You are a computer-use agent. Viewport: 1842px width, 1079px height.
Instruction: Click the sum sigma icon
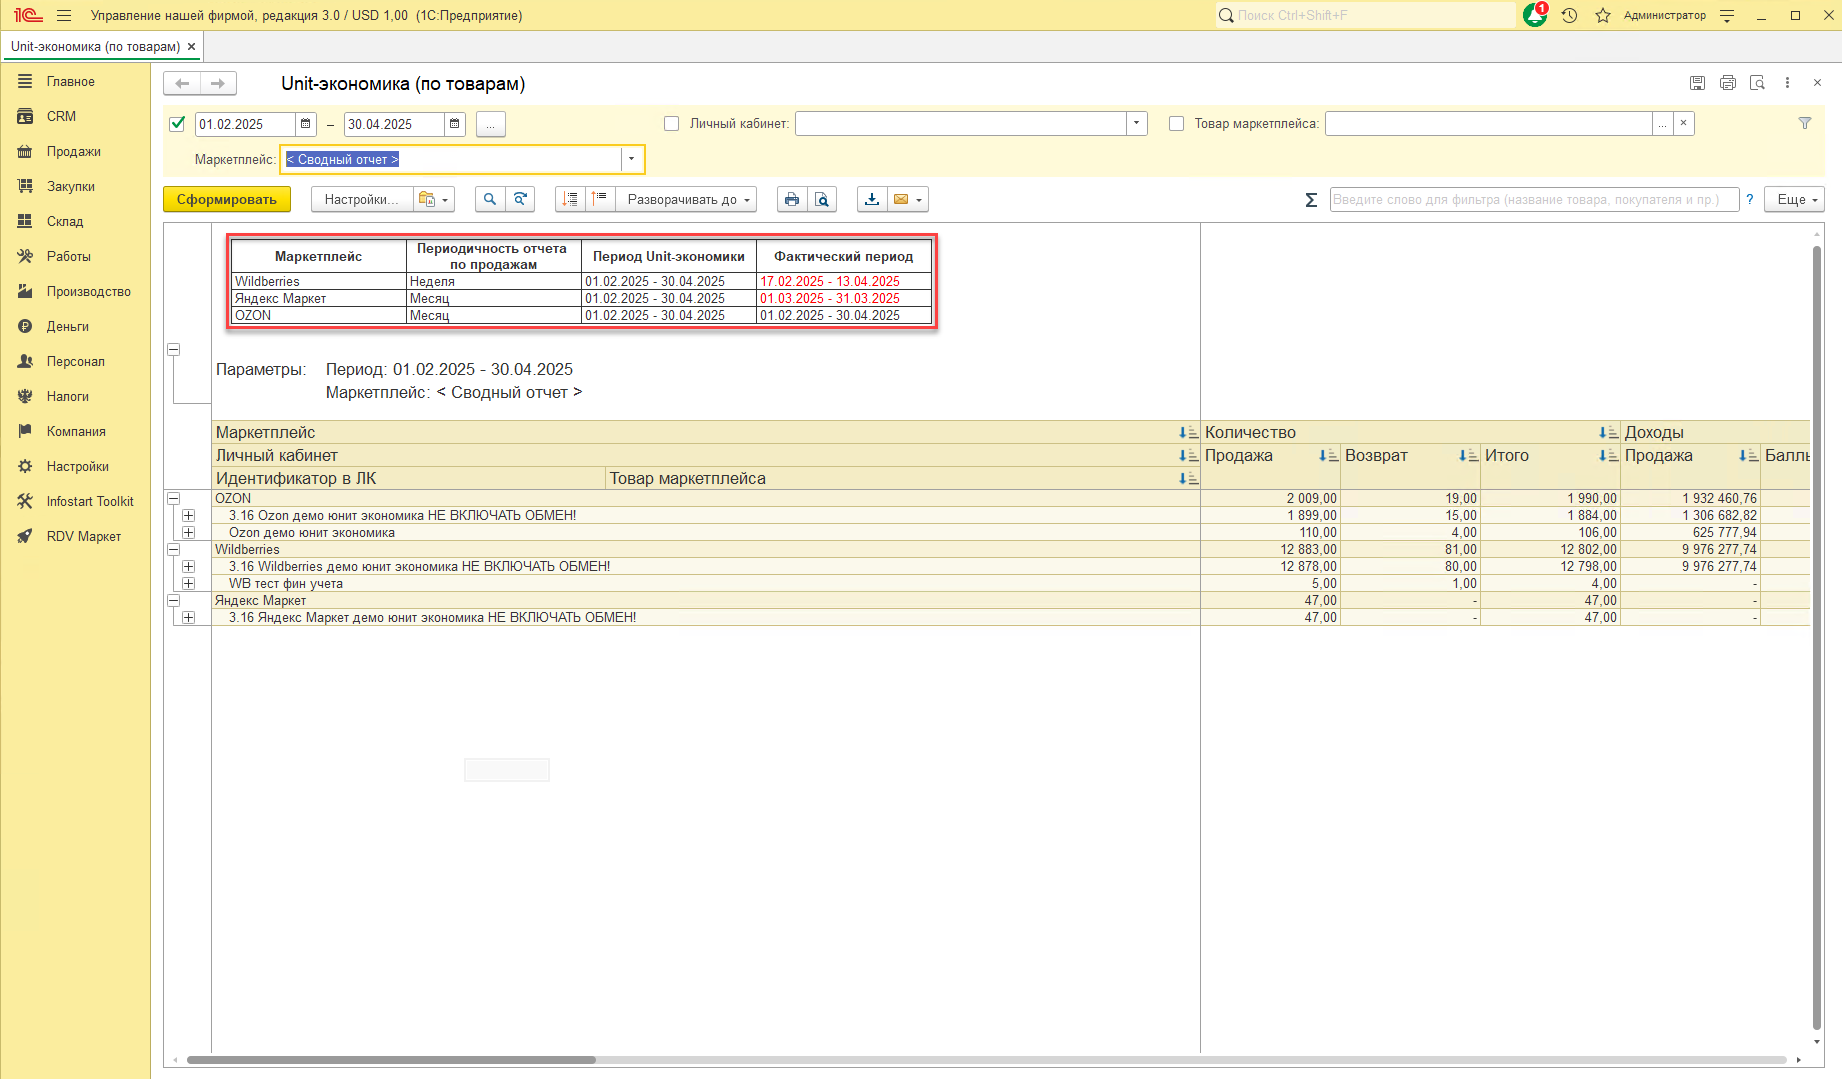[x=1311, y=200]
